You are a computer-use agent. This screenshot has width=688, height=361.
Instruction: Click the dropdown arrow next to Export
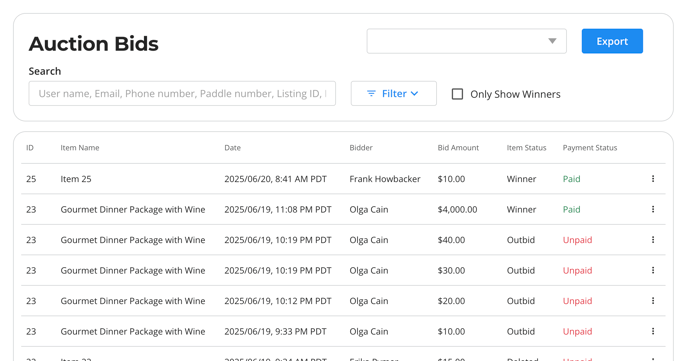coord(552,41)
